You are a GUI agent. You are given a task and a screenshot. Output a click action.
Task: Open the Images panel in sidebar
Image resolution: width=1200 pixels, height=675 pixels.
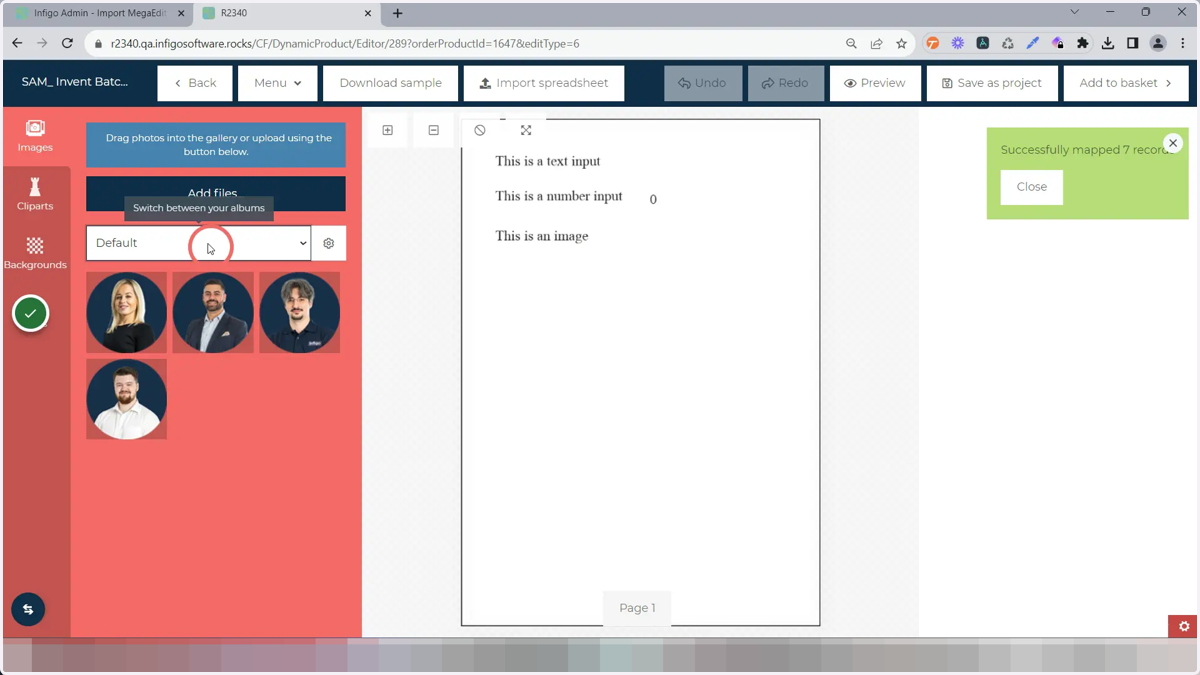tap(35, 137)
